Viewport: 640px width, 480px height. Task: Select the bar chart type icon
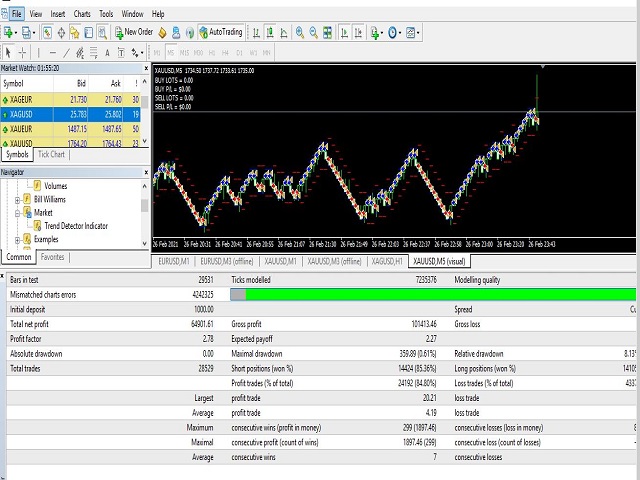point(256,32)
